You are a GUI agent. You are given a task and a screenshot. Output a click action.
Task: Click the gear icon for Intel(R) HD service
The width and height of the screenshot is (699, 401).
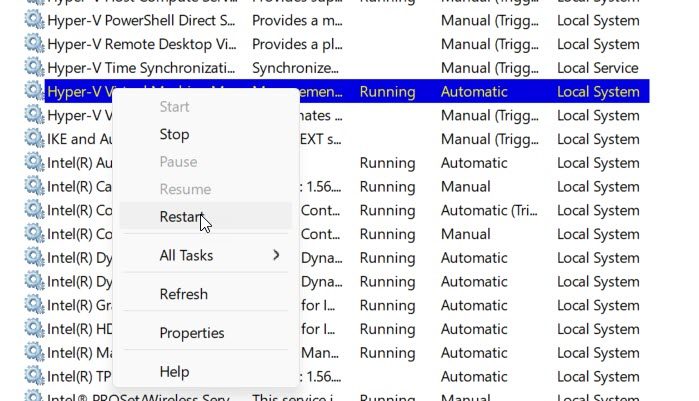pyautogui.click(x=34, y=329)
